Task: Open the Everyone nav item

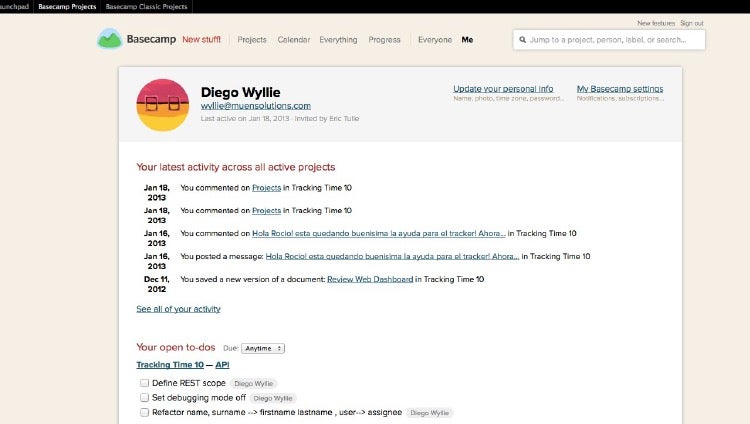Action: (x=435, y=40)
